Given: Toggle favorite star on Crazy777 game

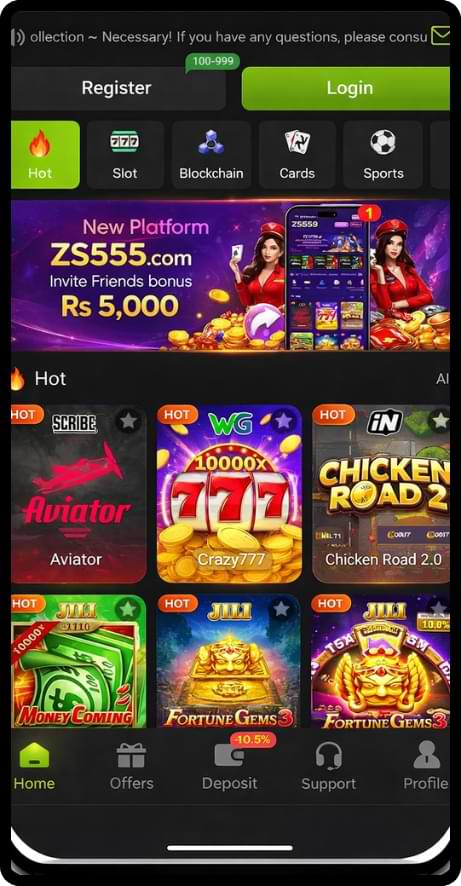Looking at the screenshot, I should point(283,421).
